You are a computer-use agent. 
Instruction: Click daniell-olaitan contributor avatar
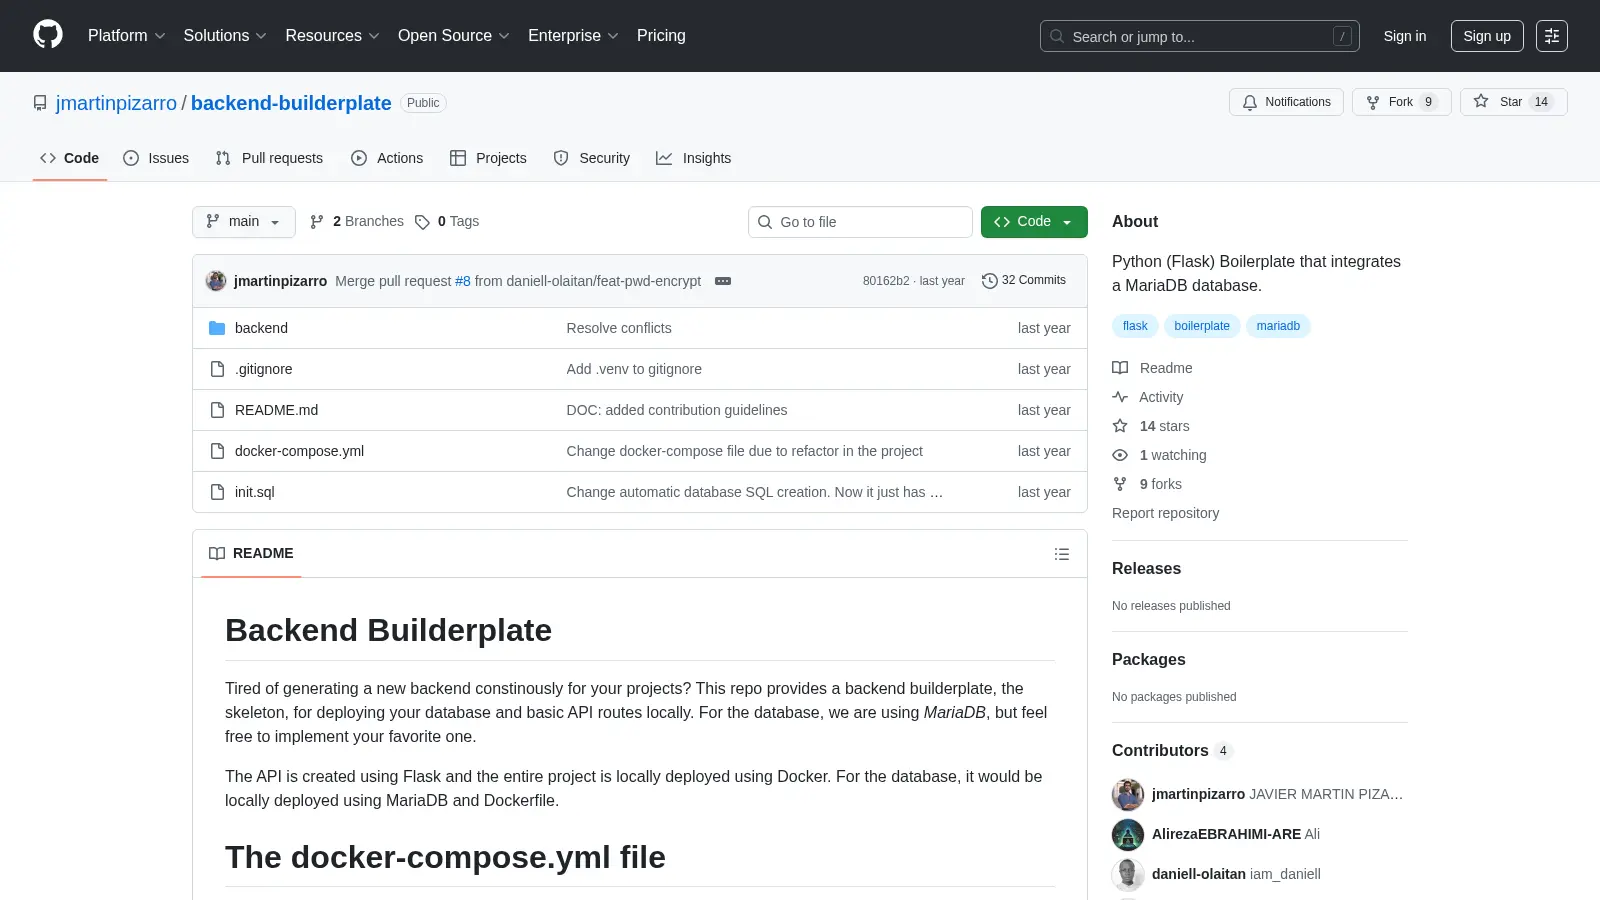tap(1128, 874)
